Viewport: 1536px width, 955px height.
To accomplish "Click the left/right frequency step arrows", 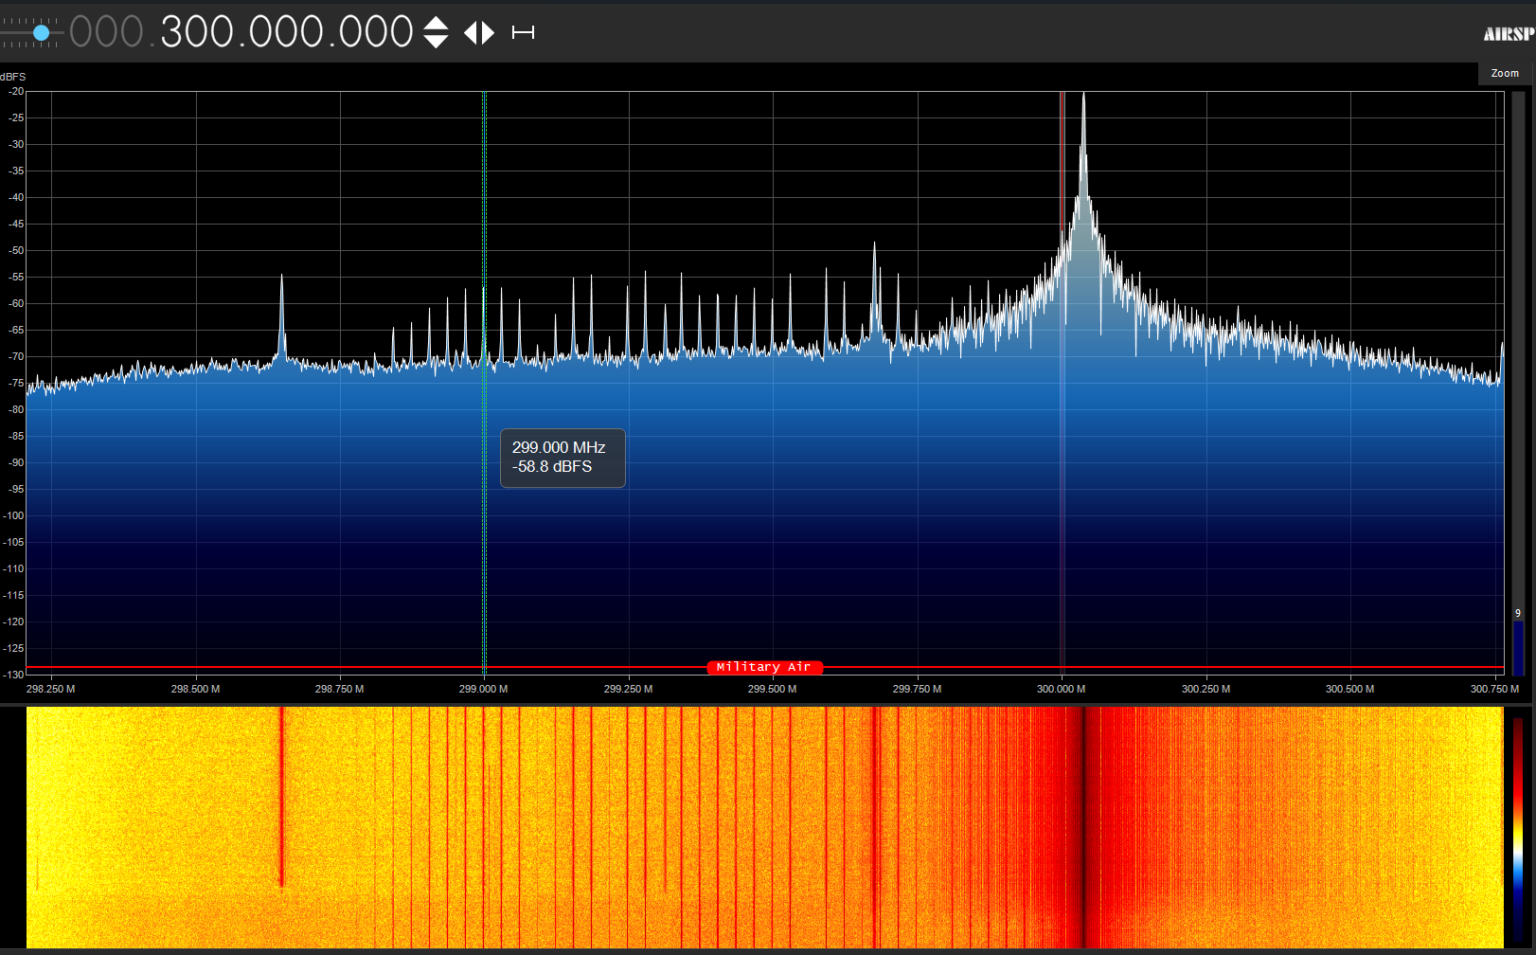I will click(x=479, y=33).
